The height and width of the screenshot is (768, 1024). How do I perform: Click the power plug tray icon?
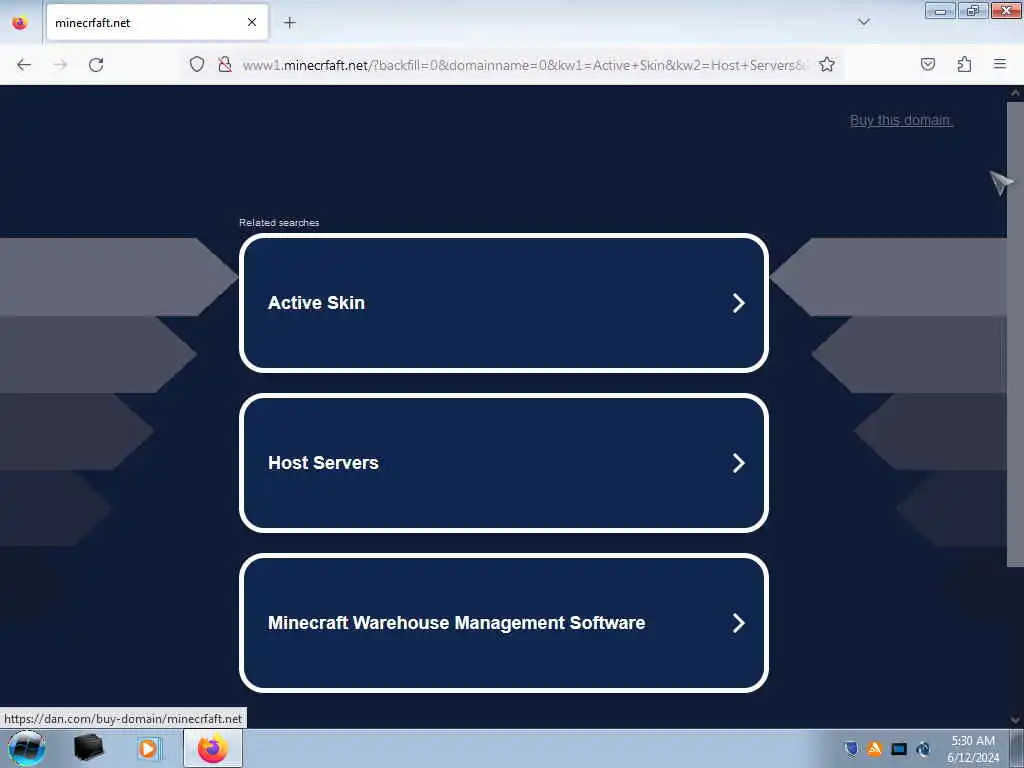(923, 749)
